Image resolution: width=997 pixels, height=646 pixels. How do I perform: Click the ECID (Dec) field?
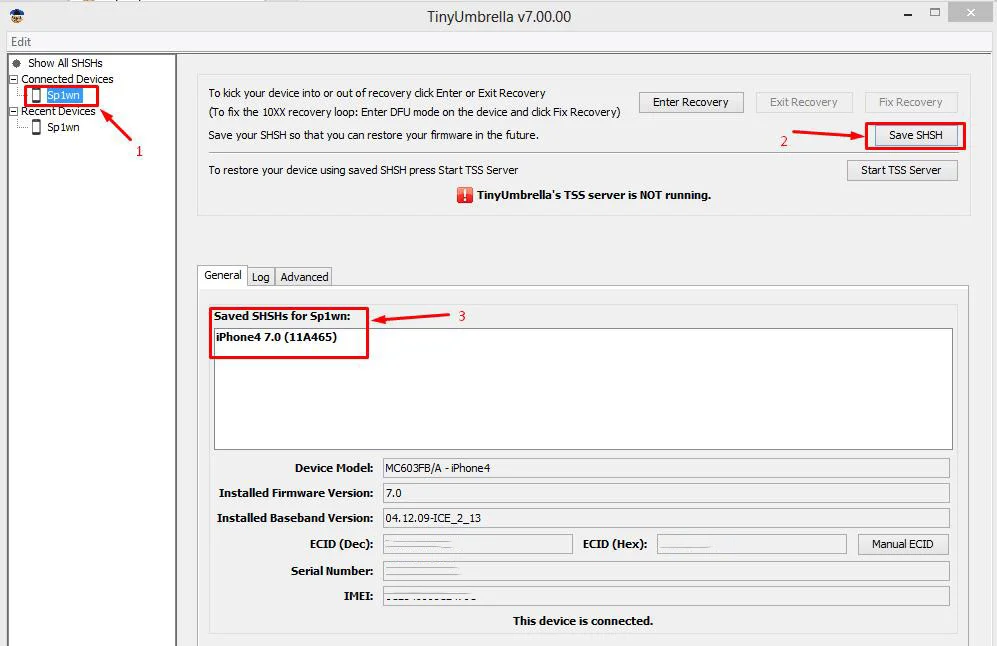478,544
